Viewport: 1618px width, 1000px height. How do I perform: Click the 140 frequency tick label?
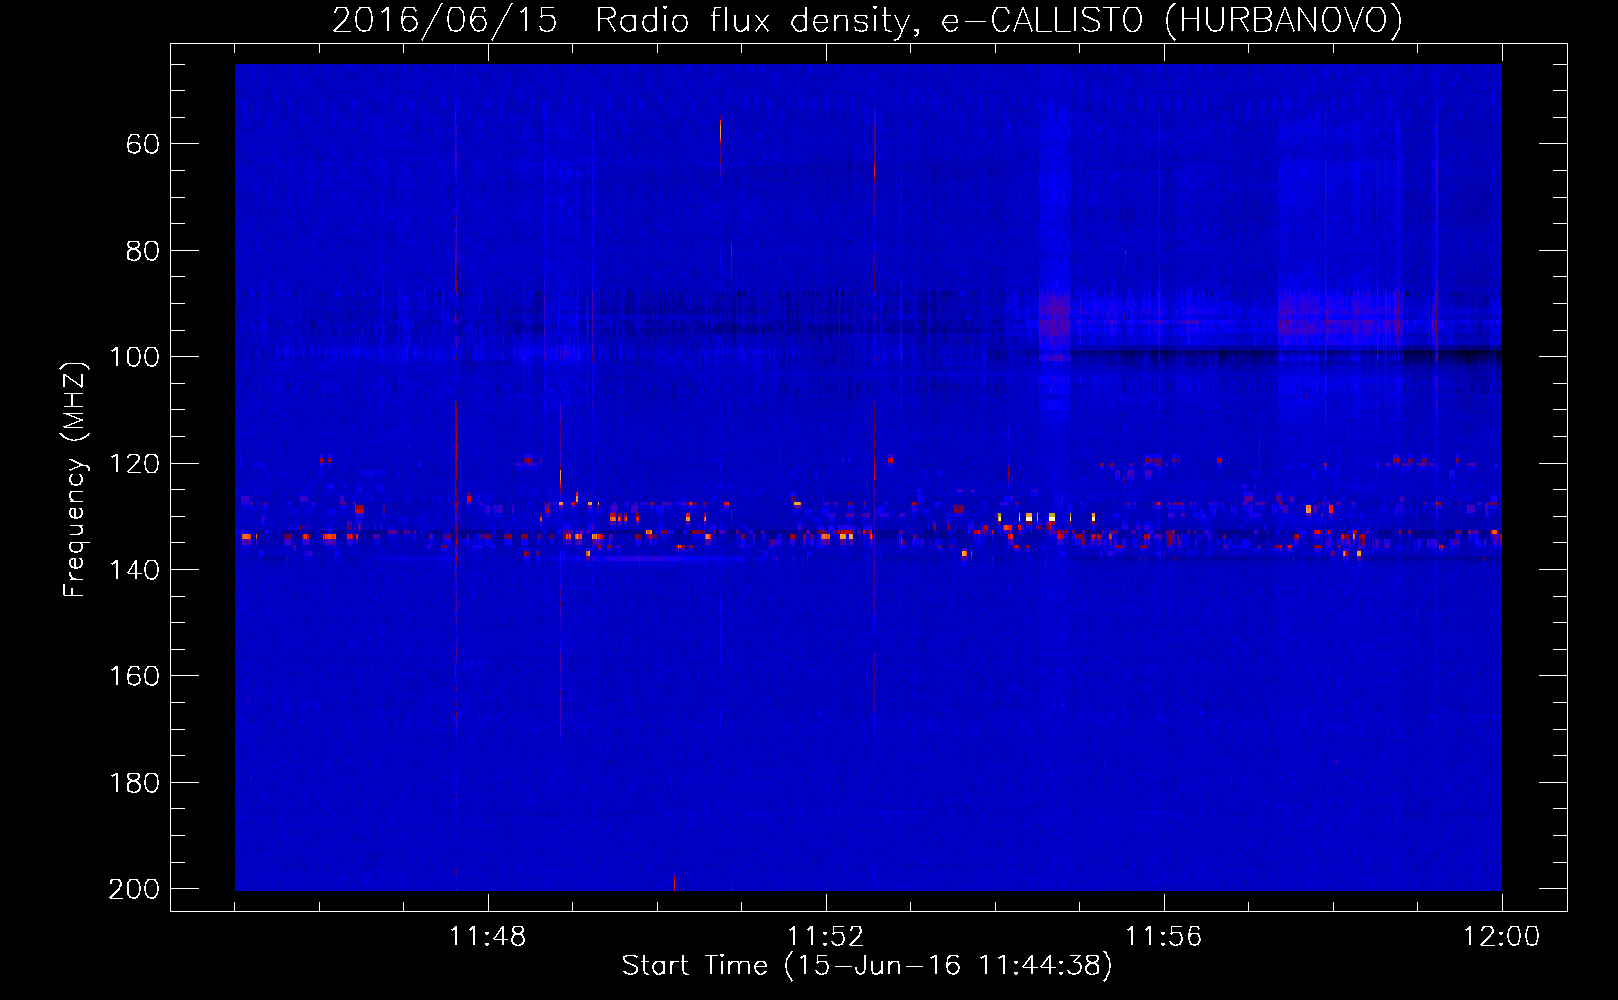134,570
